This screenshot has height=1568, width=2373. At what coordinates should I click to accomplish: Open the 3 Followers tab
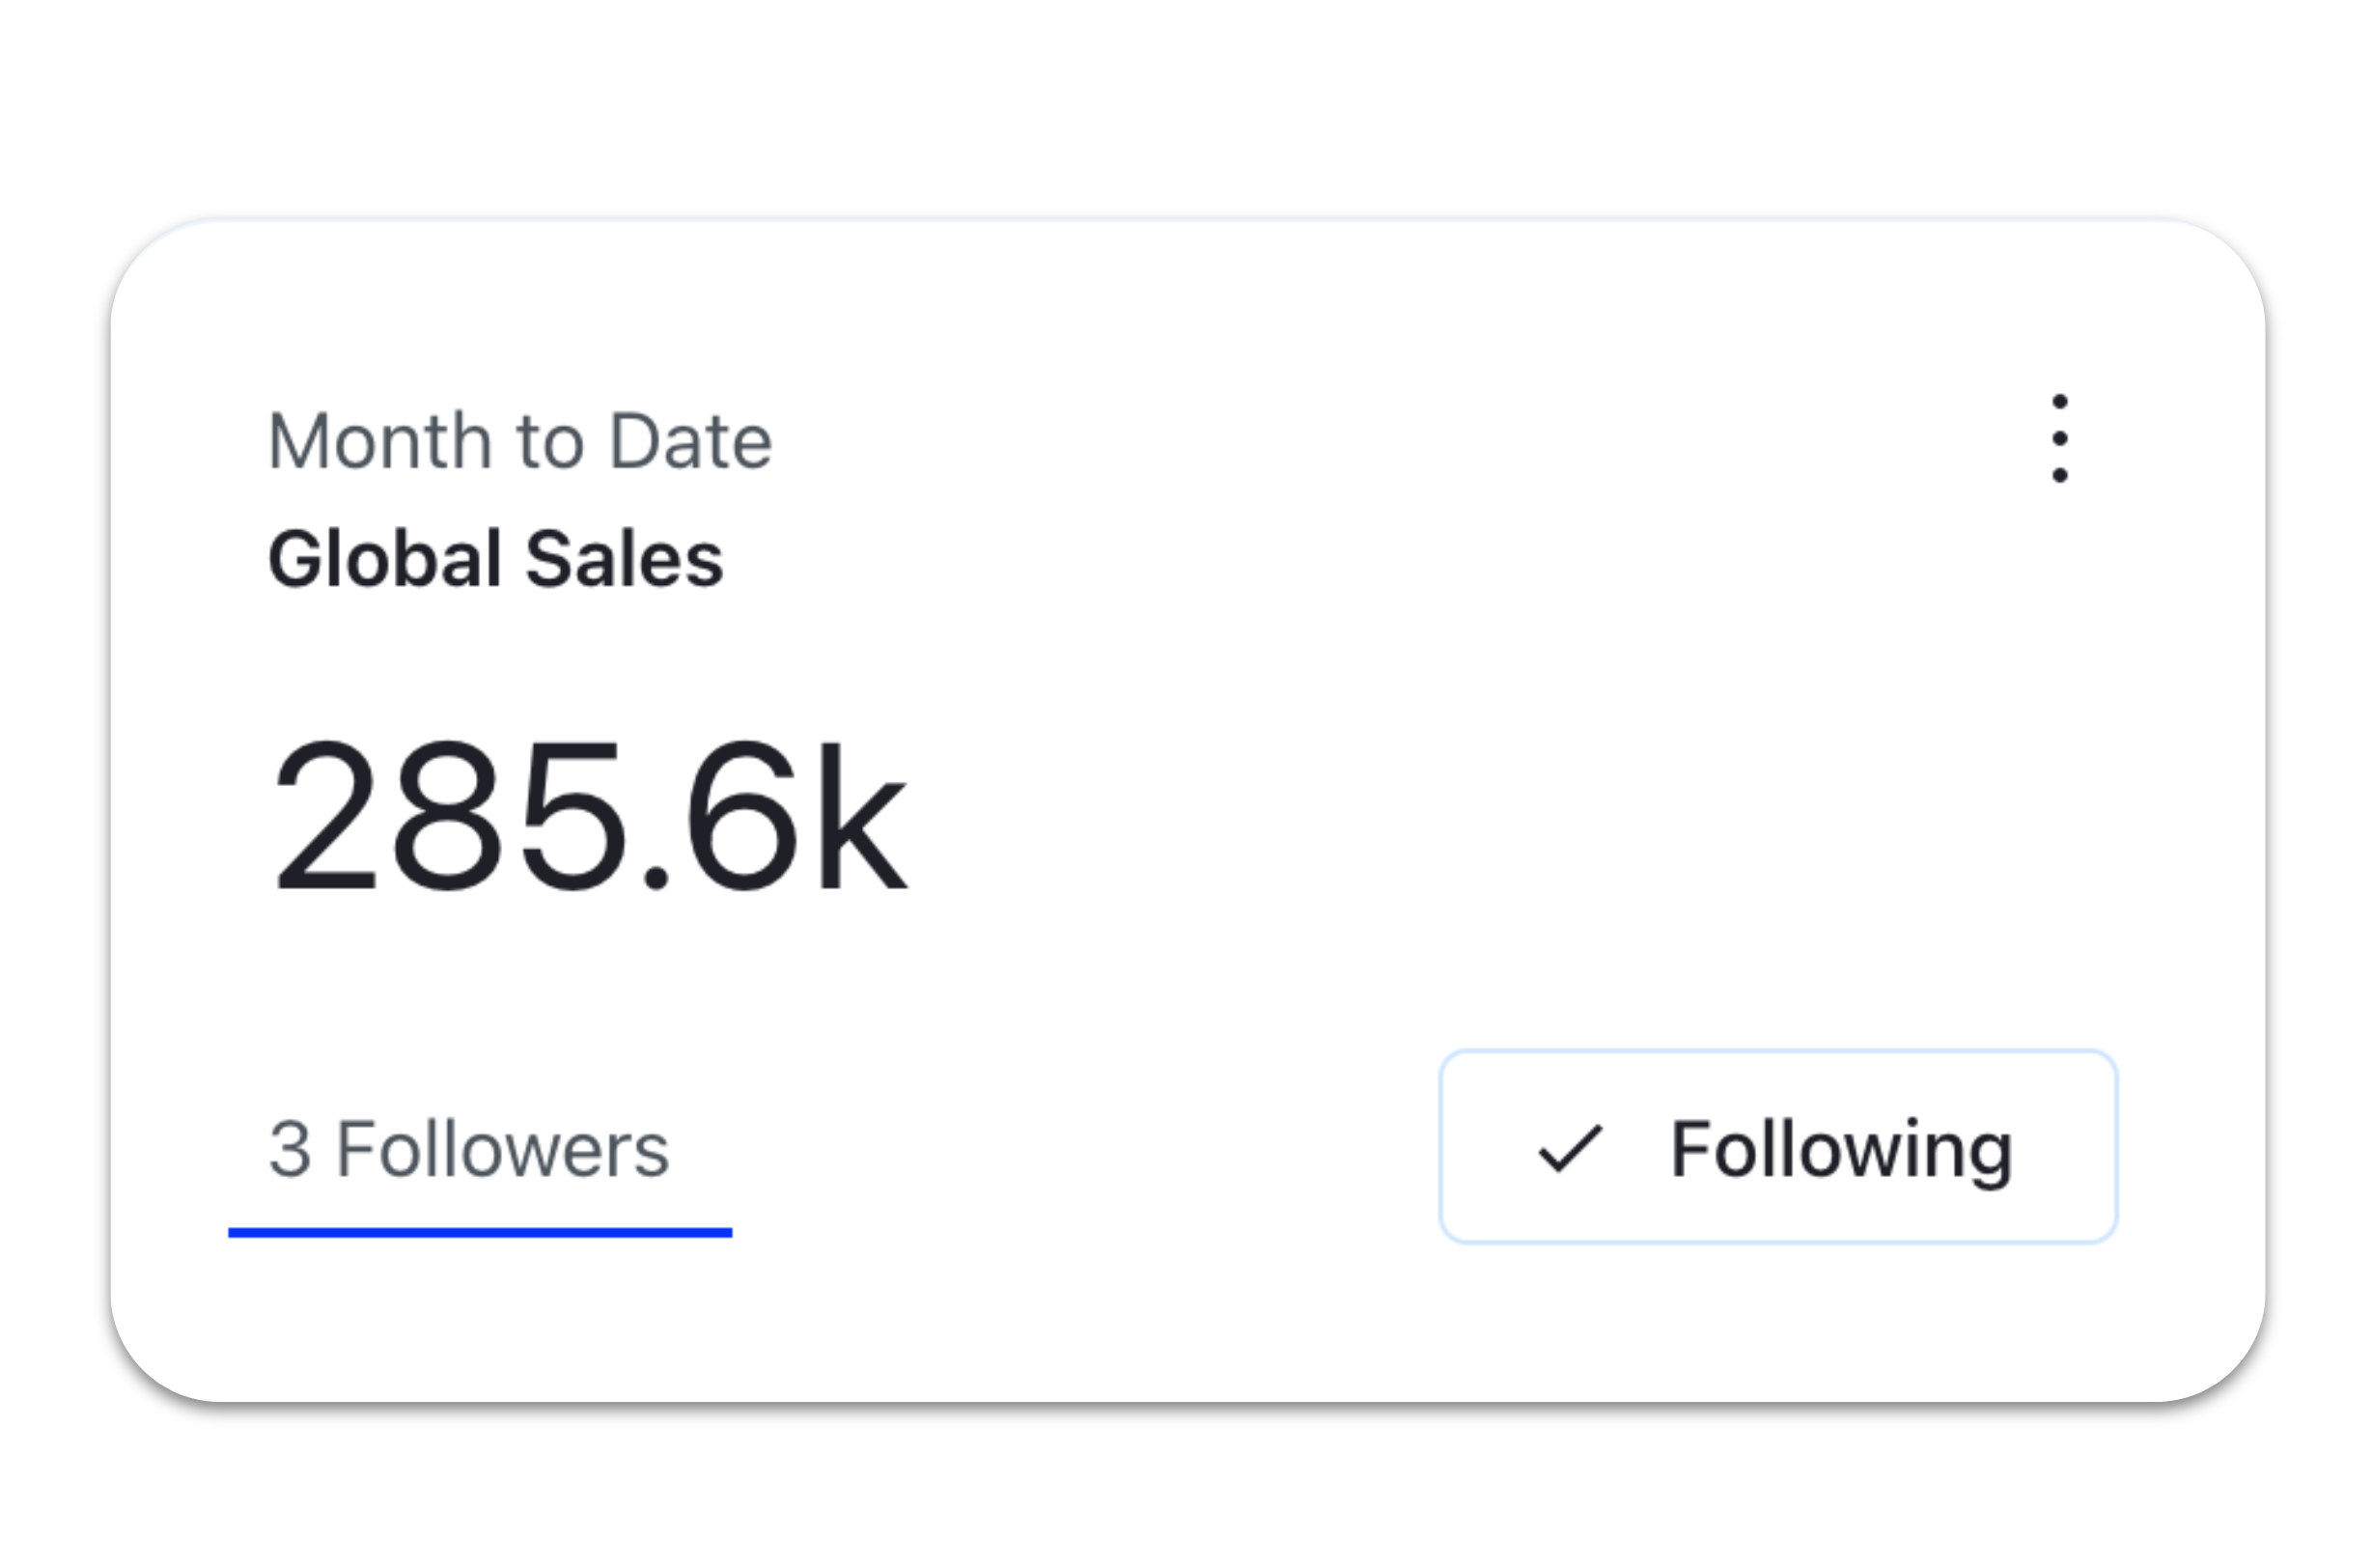469,1150
